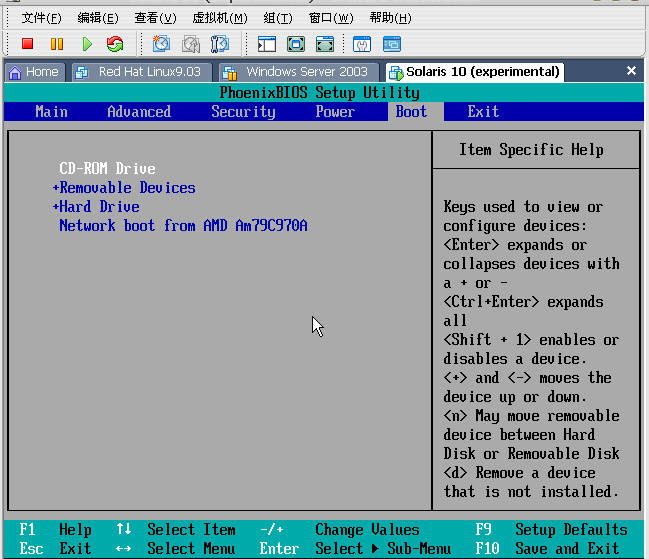The height and width of the screenshot is (559, 649).
Task: Open the 窗口(W) menu
Action: click(x=331, y=18)
